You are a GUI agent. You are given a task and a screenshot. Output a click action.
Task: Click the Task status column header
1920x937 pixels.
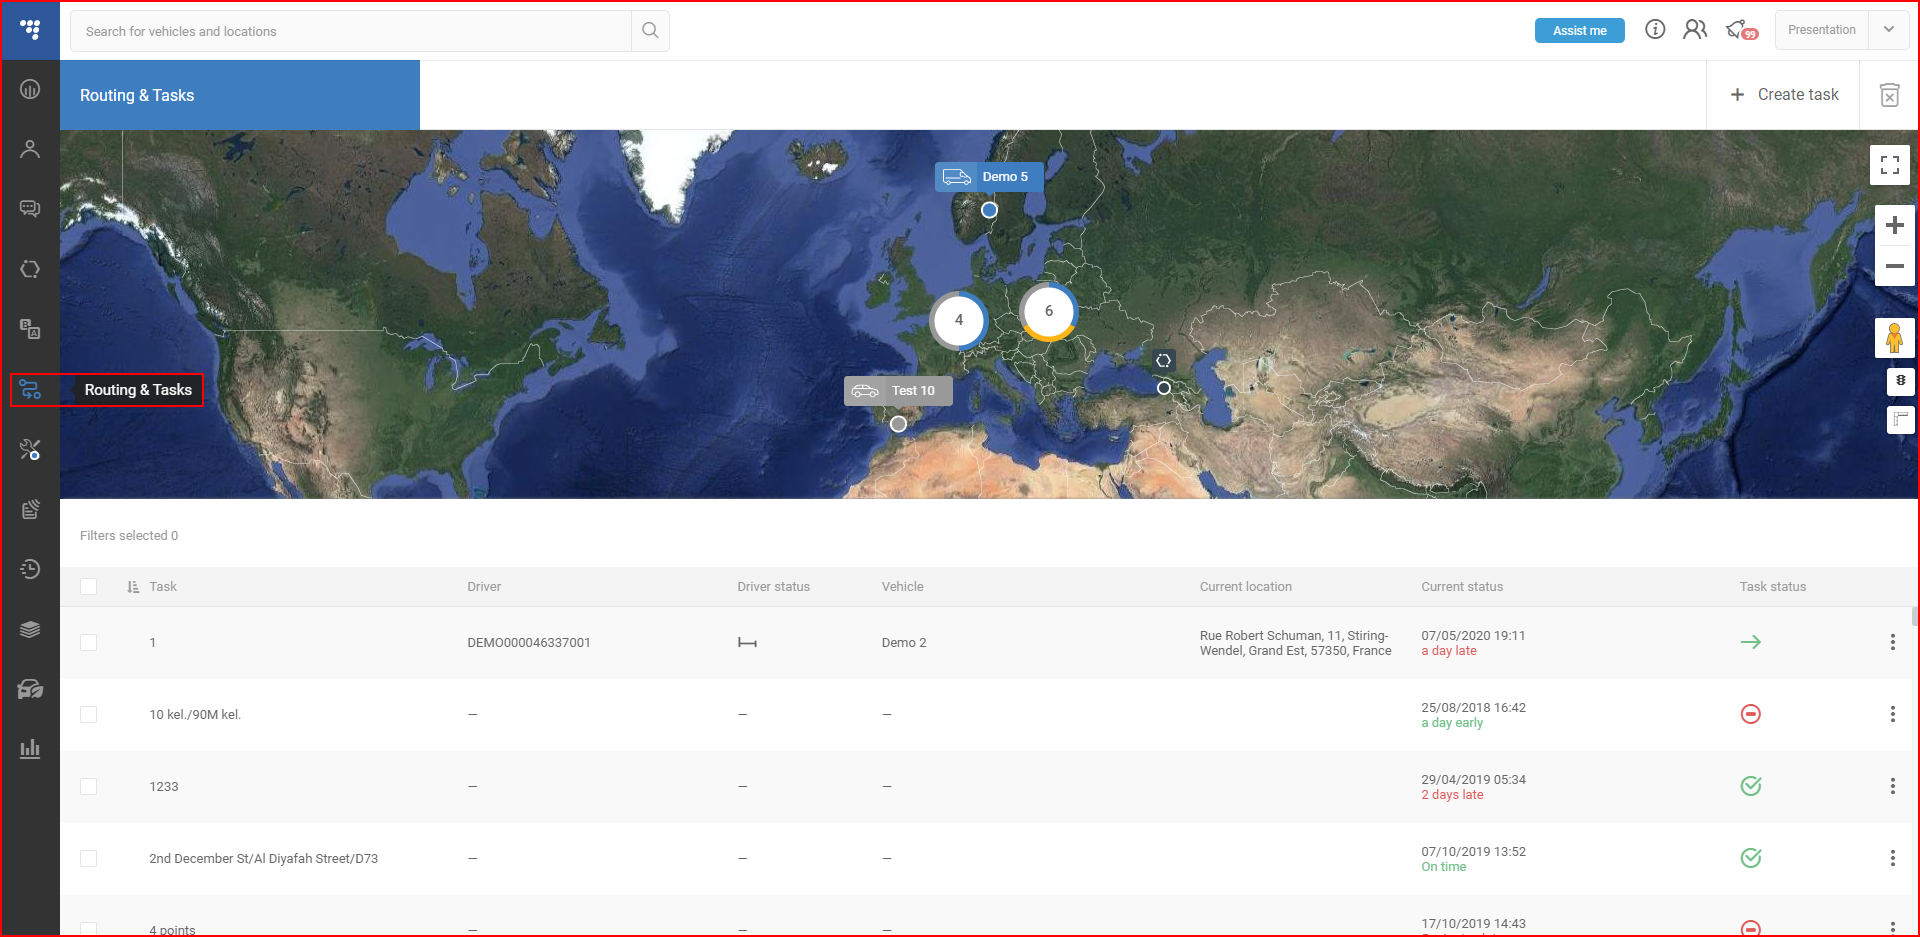[x=1772, y=587]
